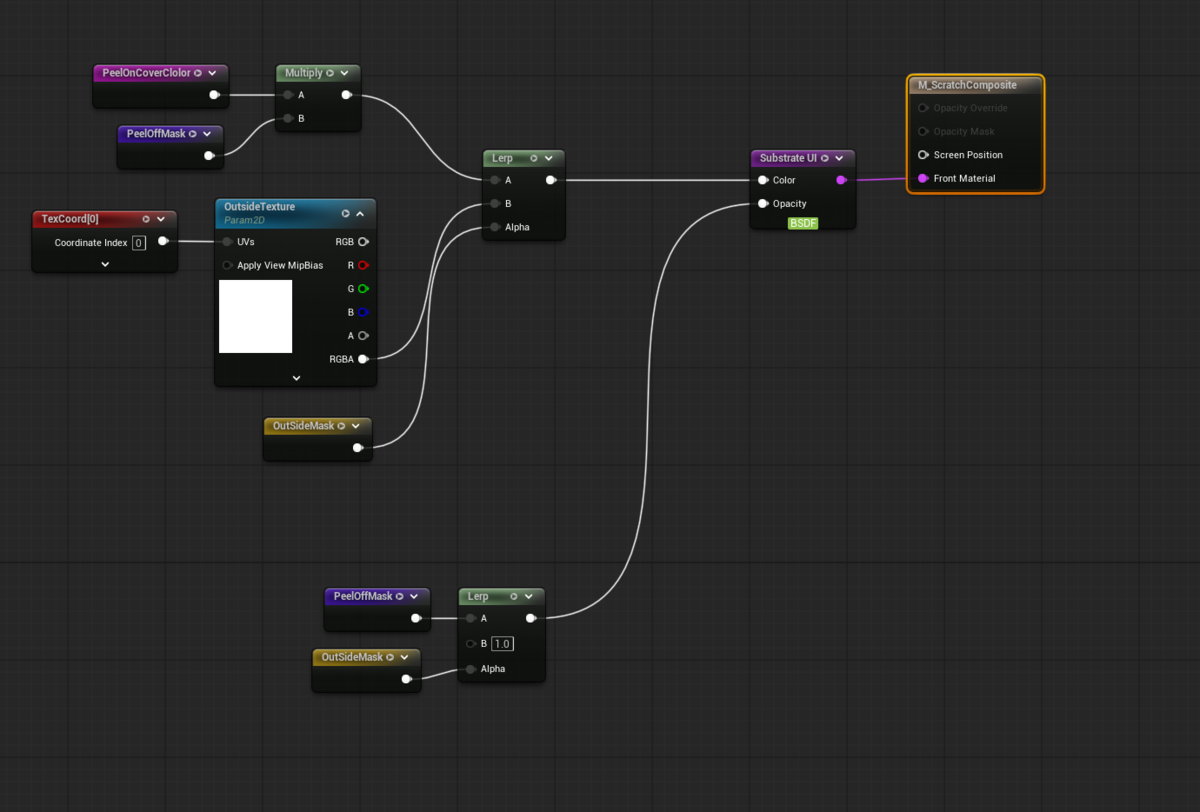Toggle preview icon of PeelOffMask wired to Multiply
The height and width of the screenshot is (812, 1200).
pos(192,133)
